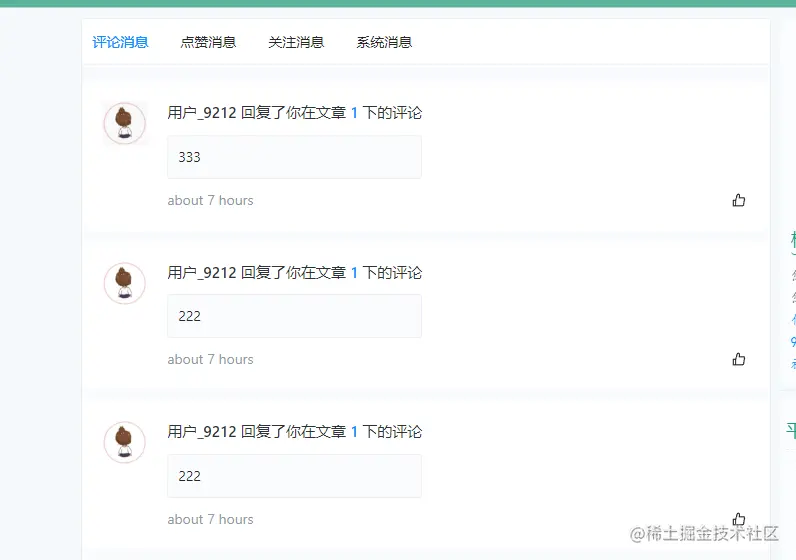Screen dimensions: 796x560
Task: Open the 系统消息 tab
Action: 384,42
